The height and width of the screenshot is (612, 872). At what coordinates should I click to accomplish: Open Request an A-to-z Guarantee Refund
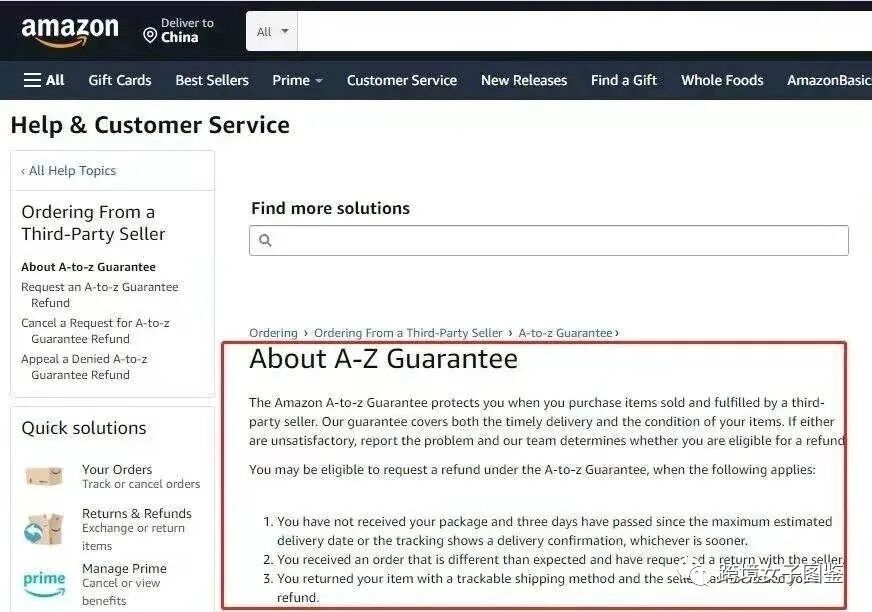[100, 295]
